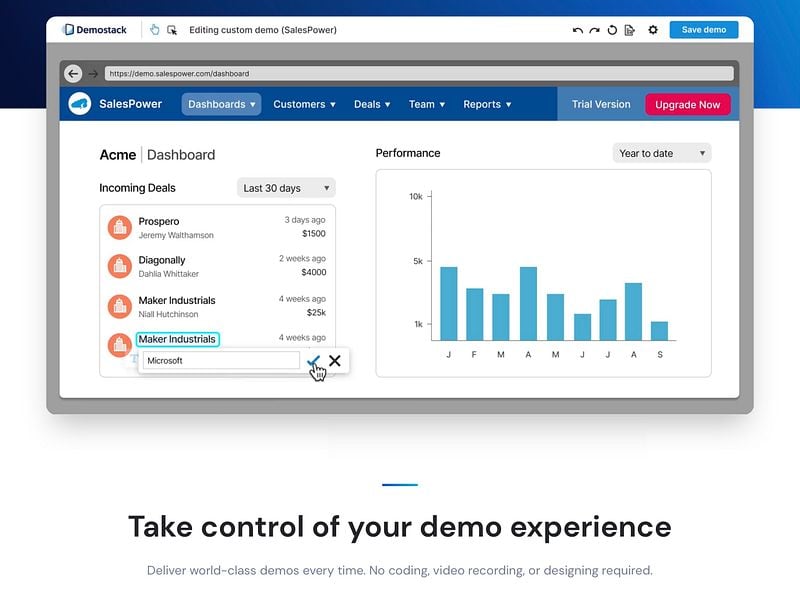Redo the last edit
Image resolution: width=800 pixels, height=600 pixels.
[594, 30]
